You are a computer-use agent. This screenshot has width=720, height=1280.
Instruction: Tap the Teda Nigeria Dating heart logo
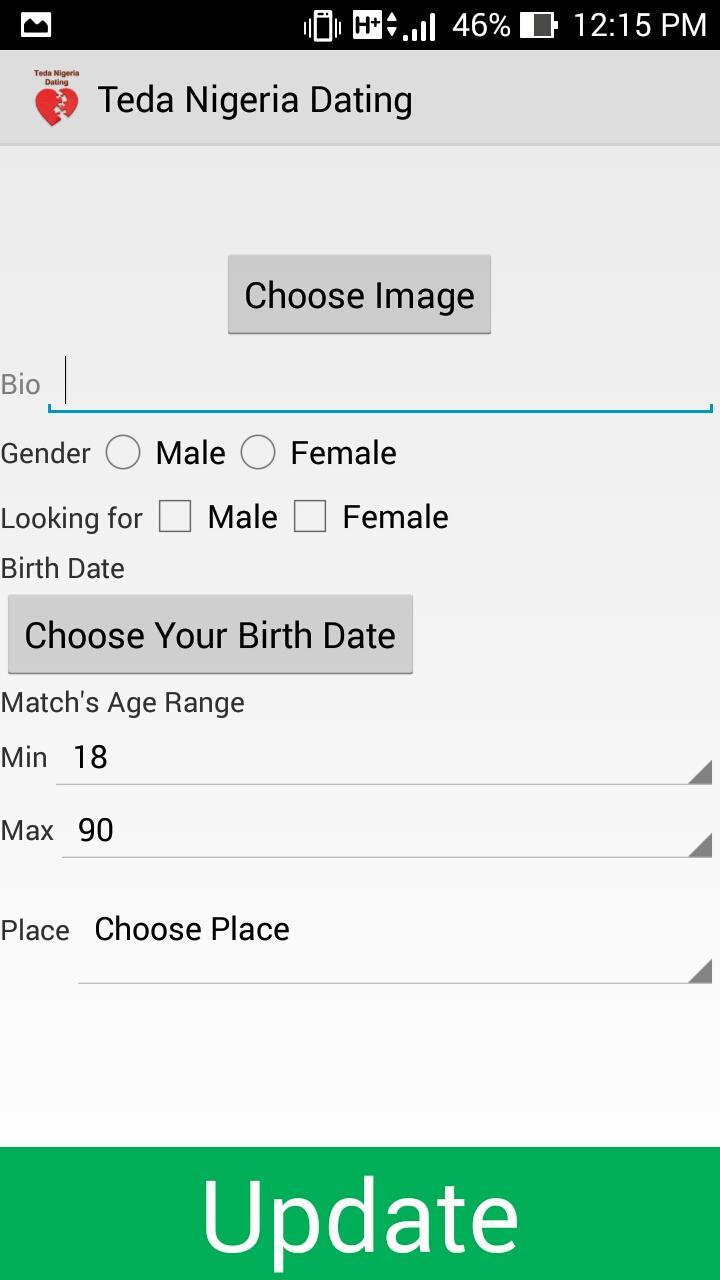(56, 99)
